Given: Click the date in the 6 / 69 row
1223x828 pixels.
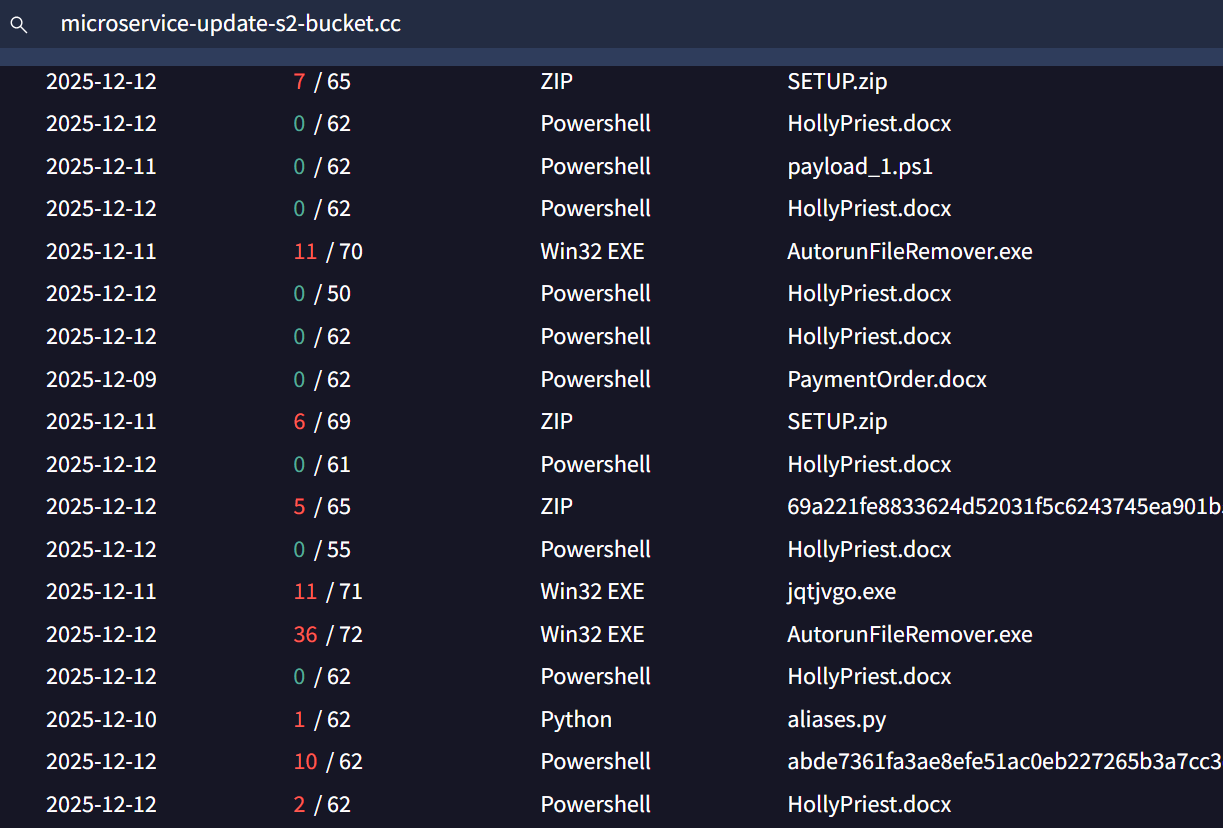Looking at the screenshot, I should click(101, 421).
